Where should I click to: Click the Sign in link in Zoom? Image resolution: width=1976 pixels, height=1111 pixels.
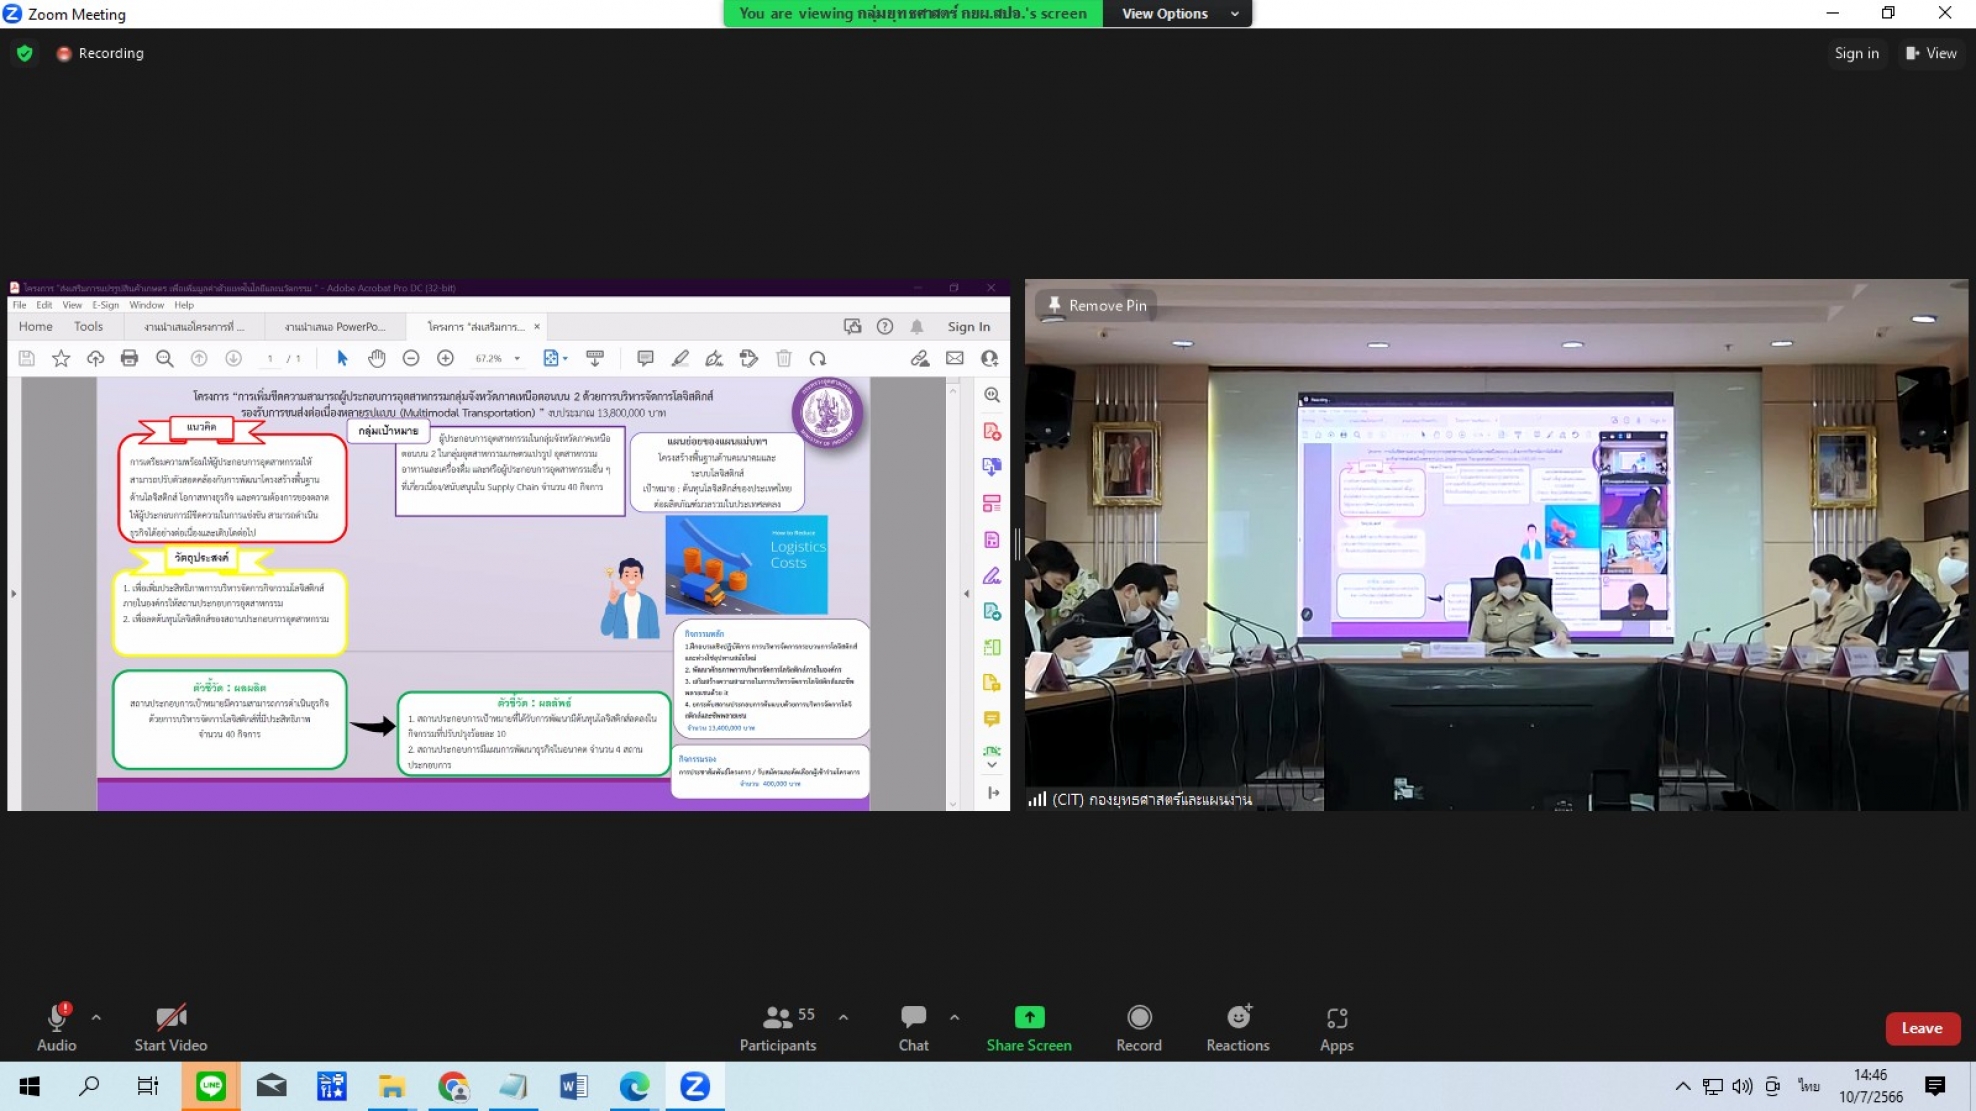[x=1856, y=53]
